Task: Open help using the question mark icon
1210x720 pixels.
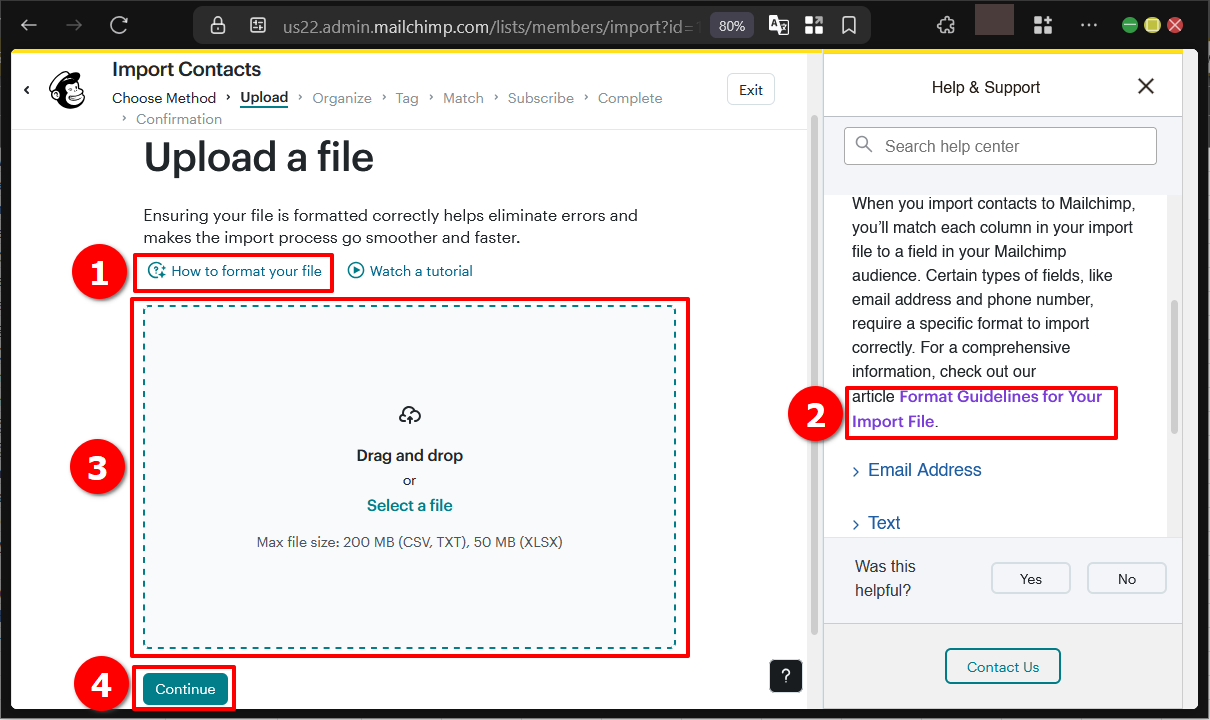Action: coord(785,676)
